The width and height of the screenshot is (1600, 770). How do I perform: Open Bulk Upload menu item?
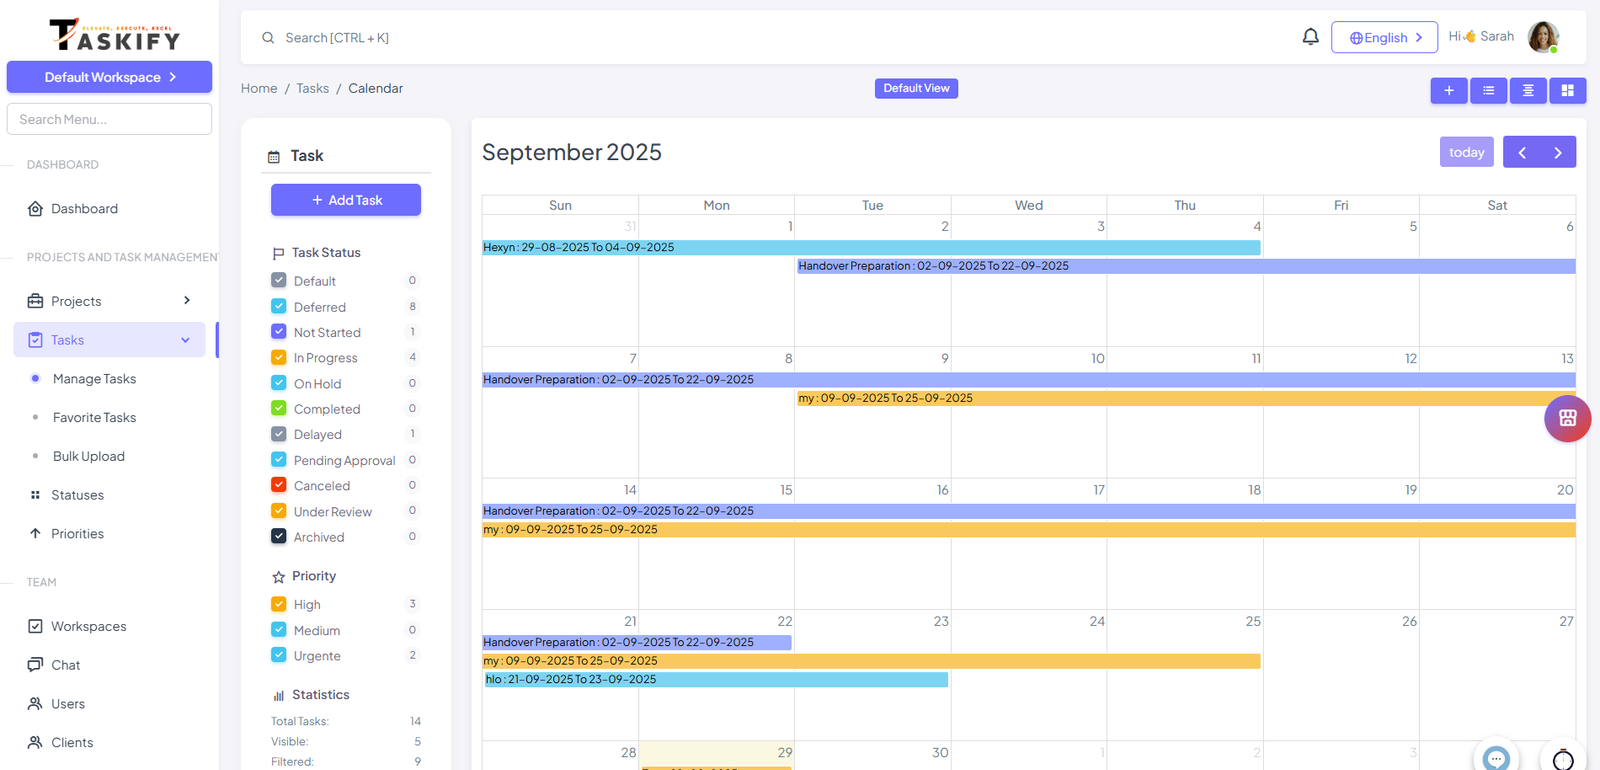89,456
